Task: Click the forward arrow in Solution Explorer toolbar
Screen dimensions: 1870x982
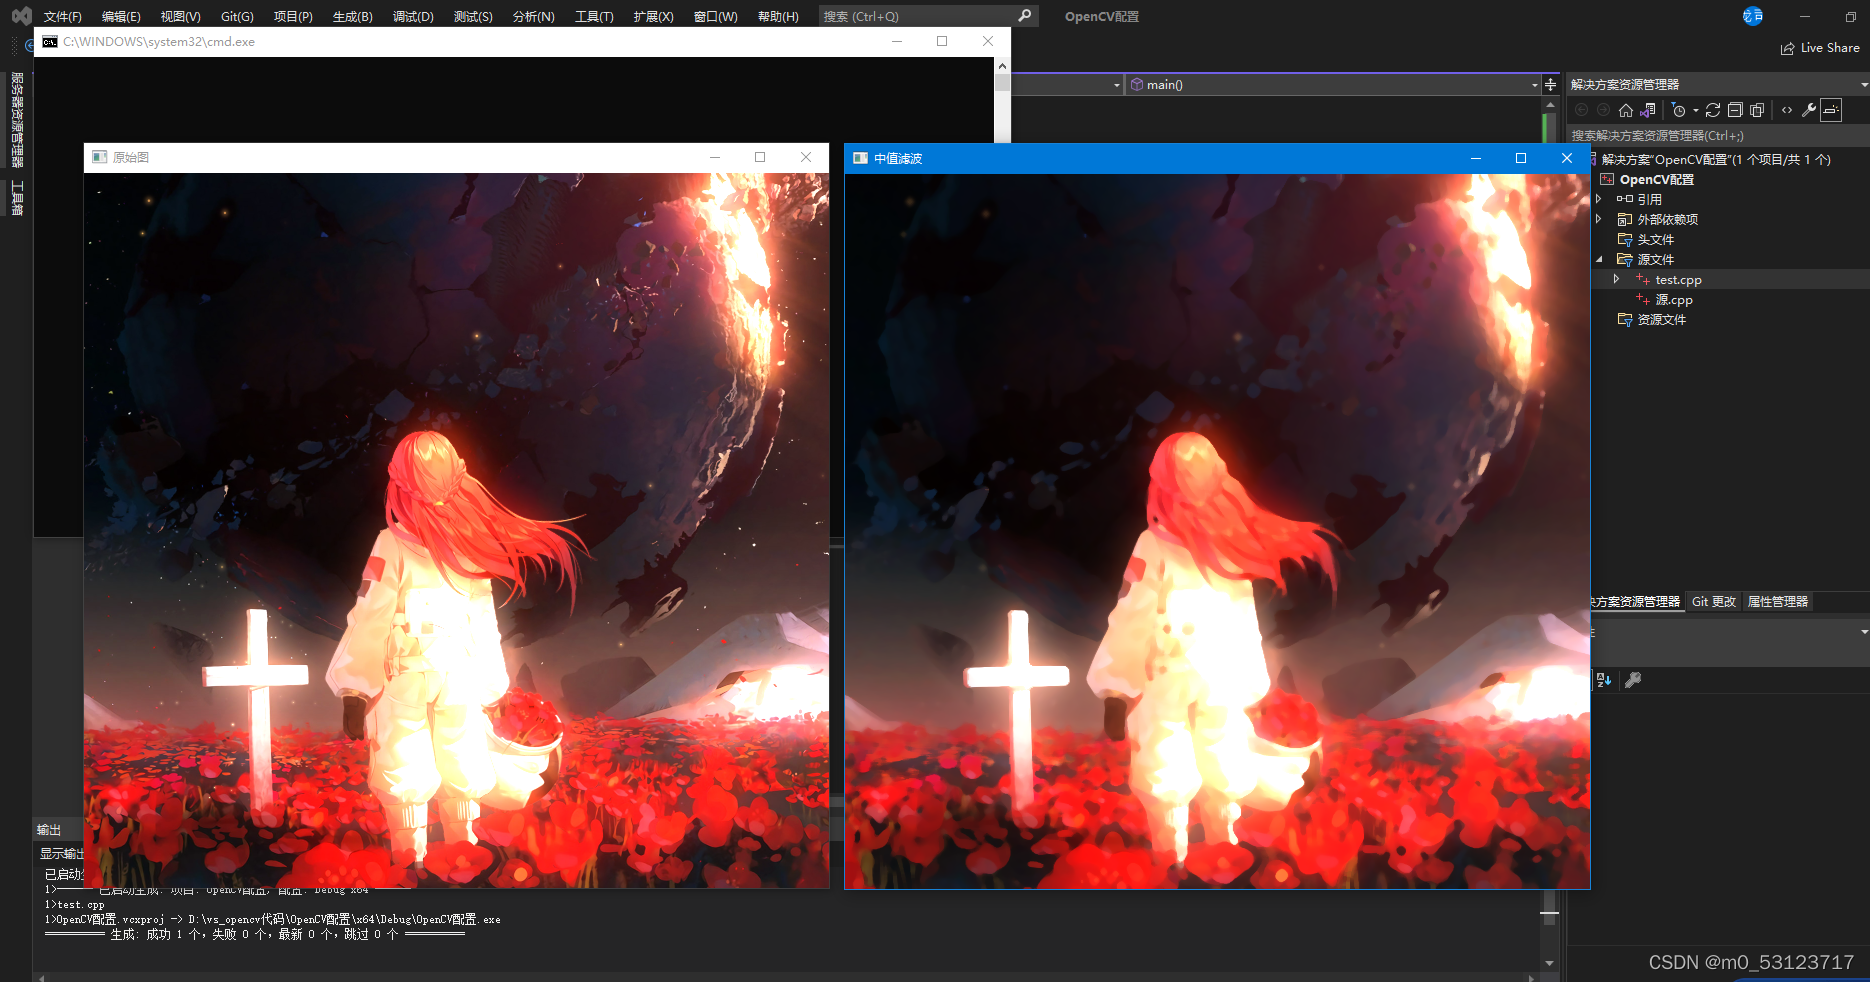Action: click(1603, 110)
